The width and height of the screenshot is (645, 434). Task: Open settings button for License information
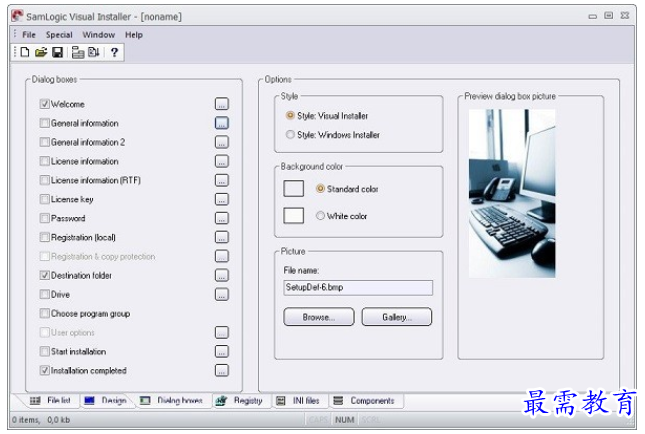222,161
